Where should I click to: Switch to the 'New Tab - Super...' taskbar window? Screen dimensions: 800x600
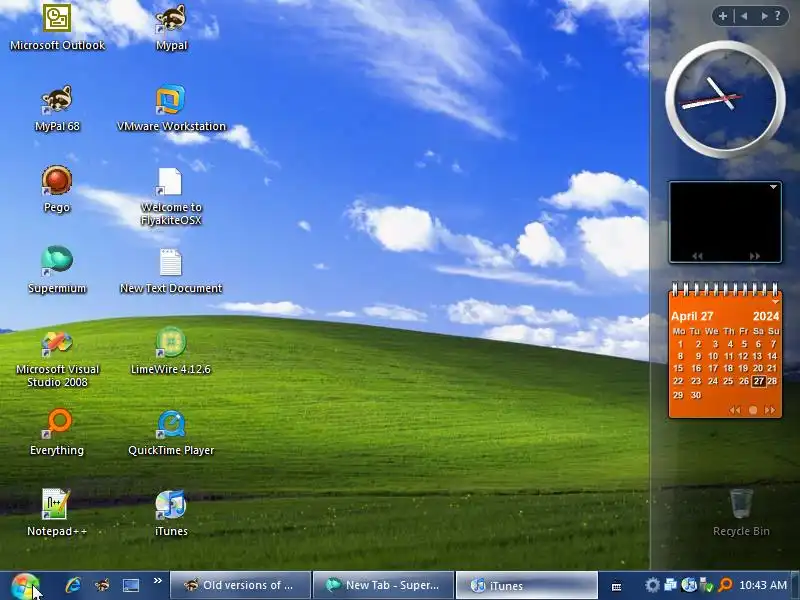[384, 585]
